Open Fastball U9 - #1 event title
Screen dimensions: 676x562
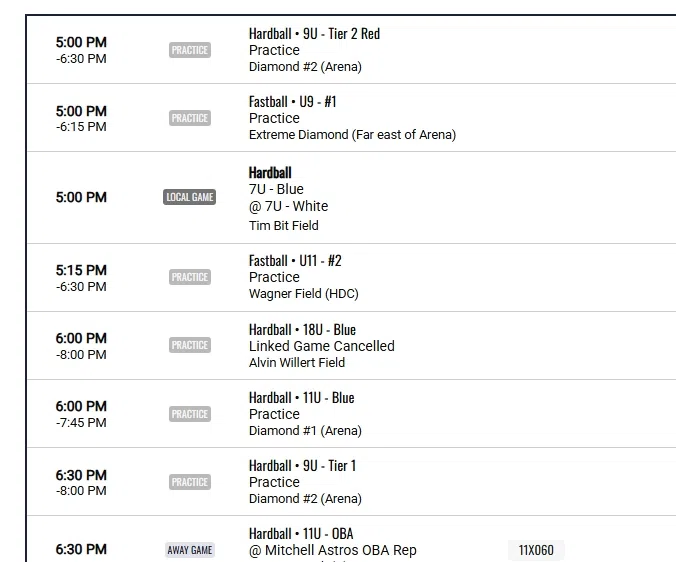(x=292, y=102)
